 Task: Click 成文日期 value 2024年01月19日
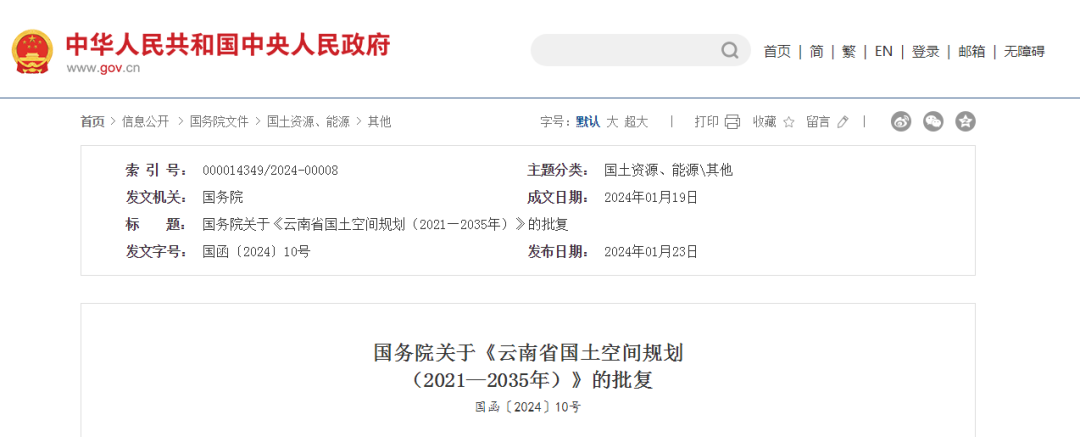[x=651, y=198]
